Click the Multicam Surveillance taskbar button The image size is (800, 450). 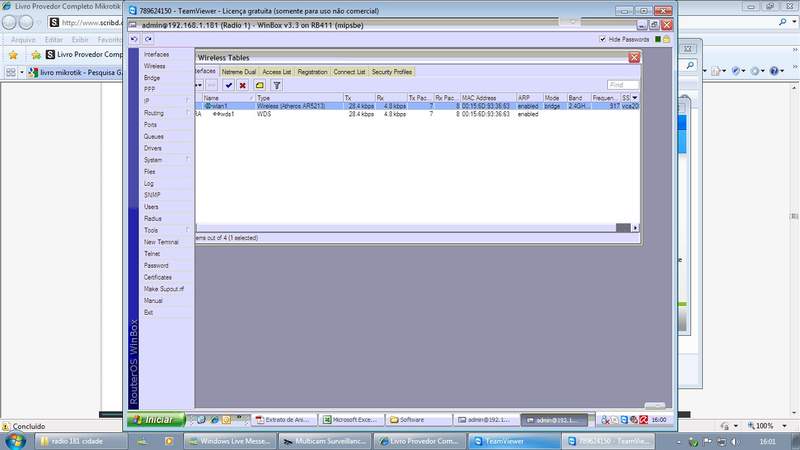click(325, 441)
